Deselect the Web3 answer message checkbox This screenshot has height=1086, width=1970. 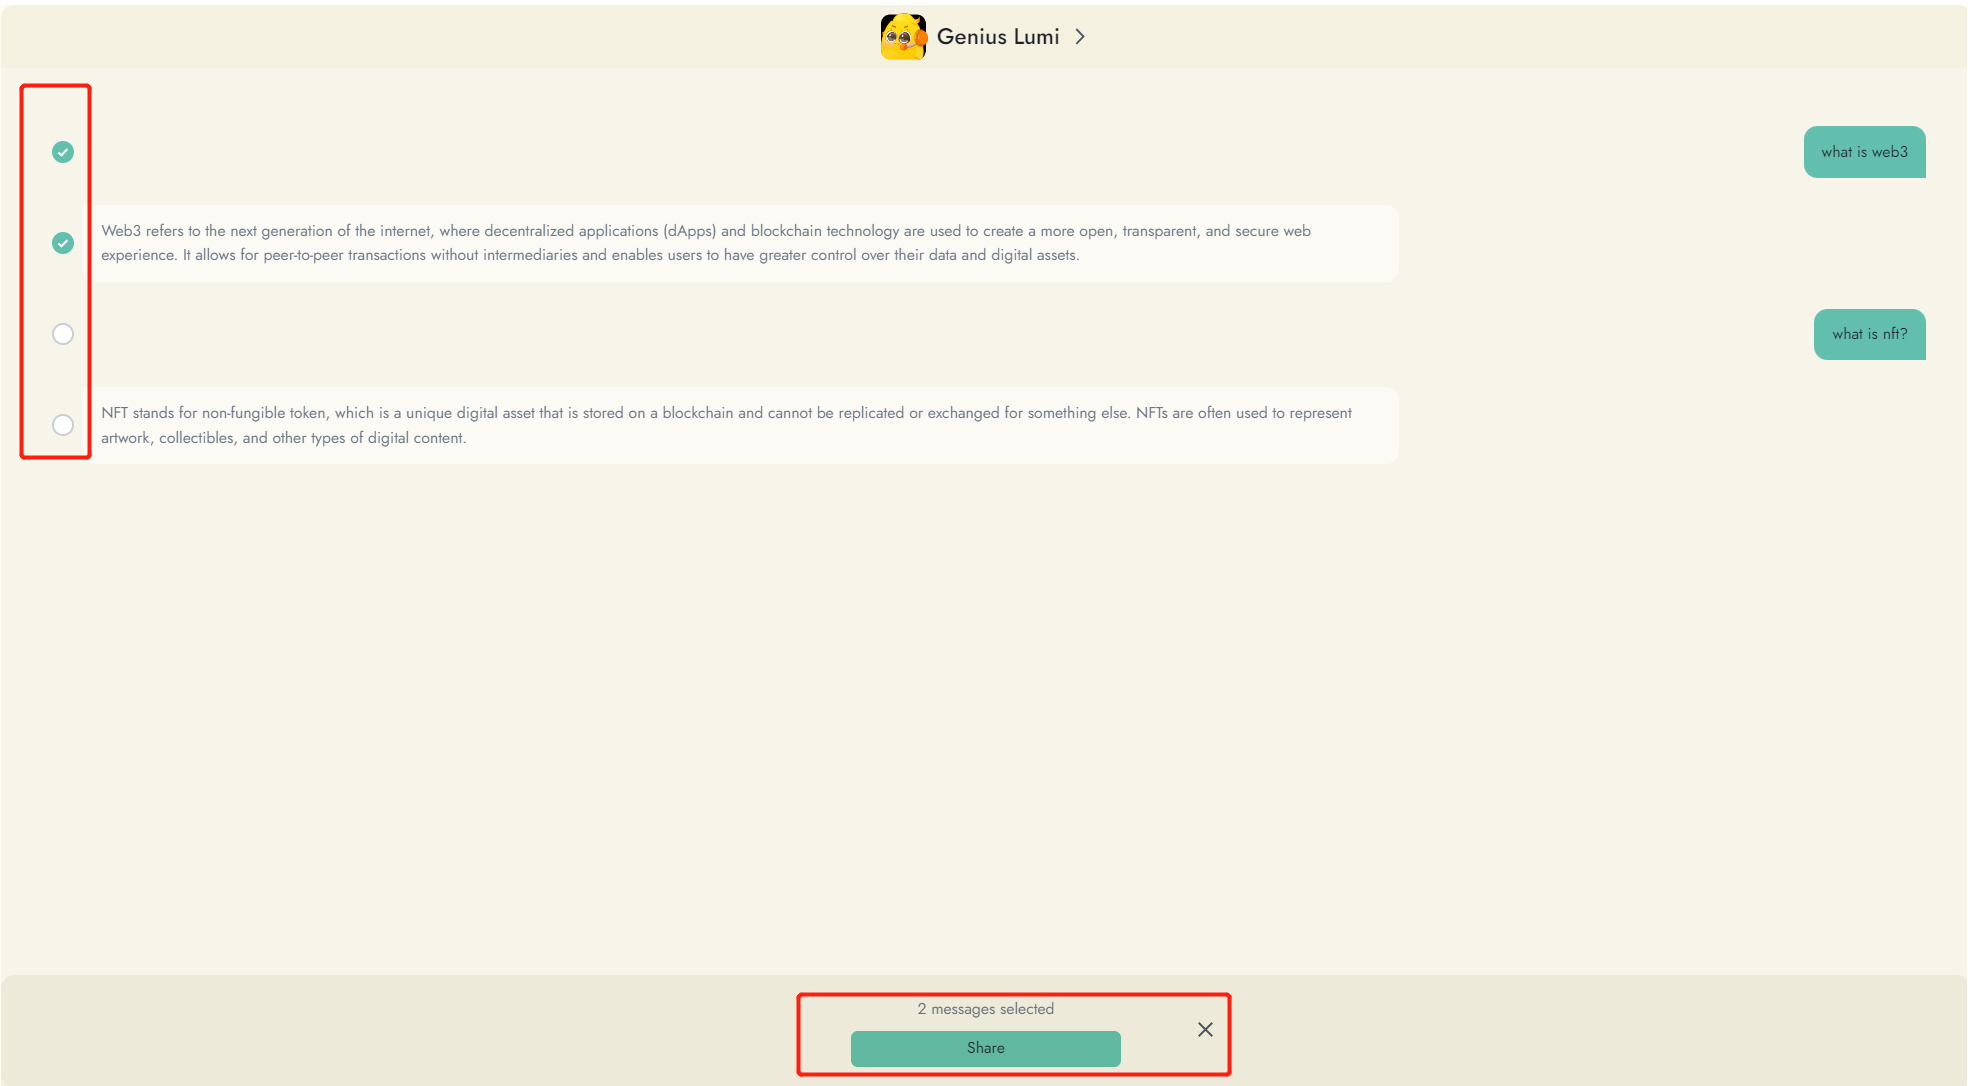(63, 243)
